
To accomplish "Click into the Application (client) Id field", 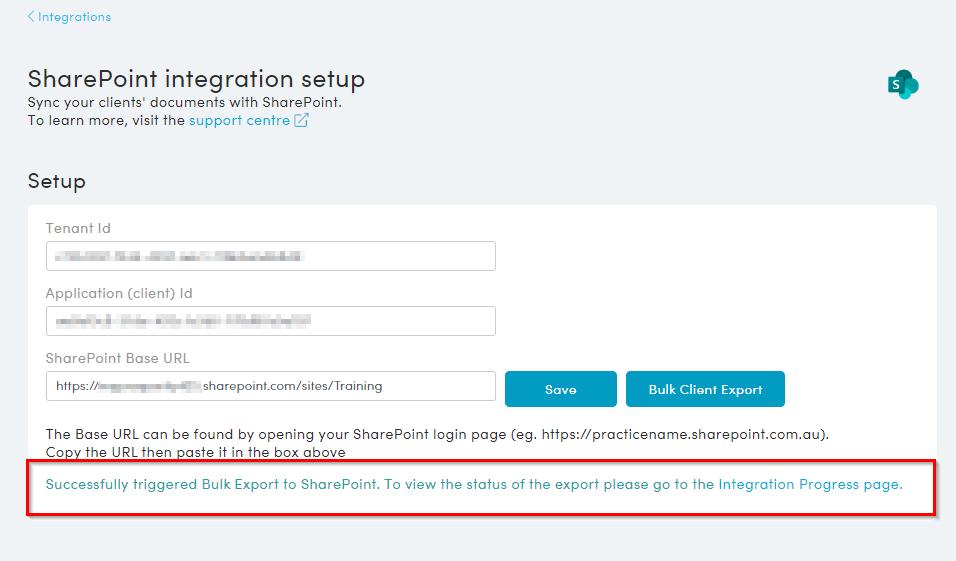I will coord(271,321).
